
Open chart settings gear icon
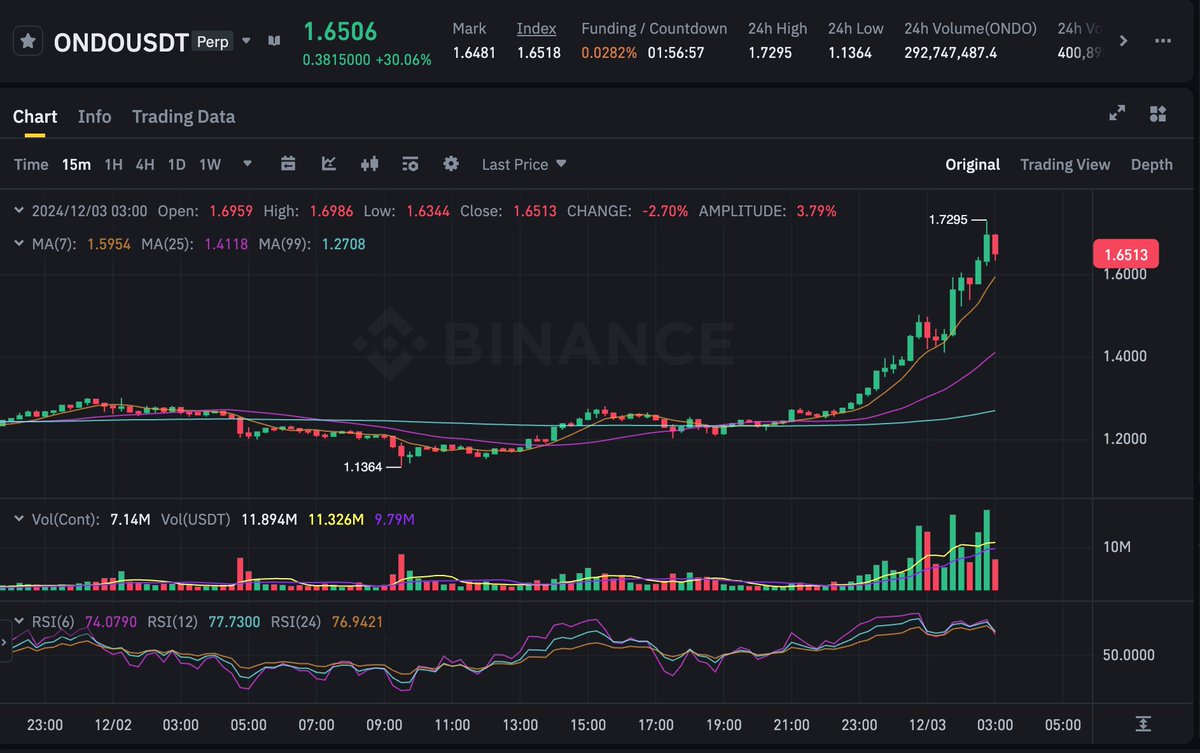click(x=451, y=163)
